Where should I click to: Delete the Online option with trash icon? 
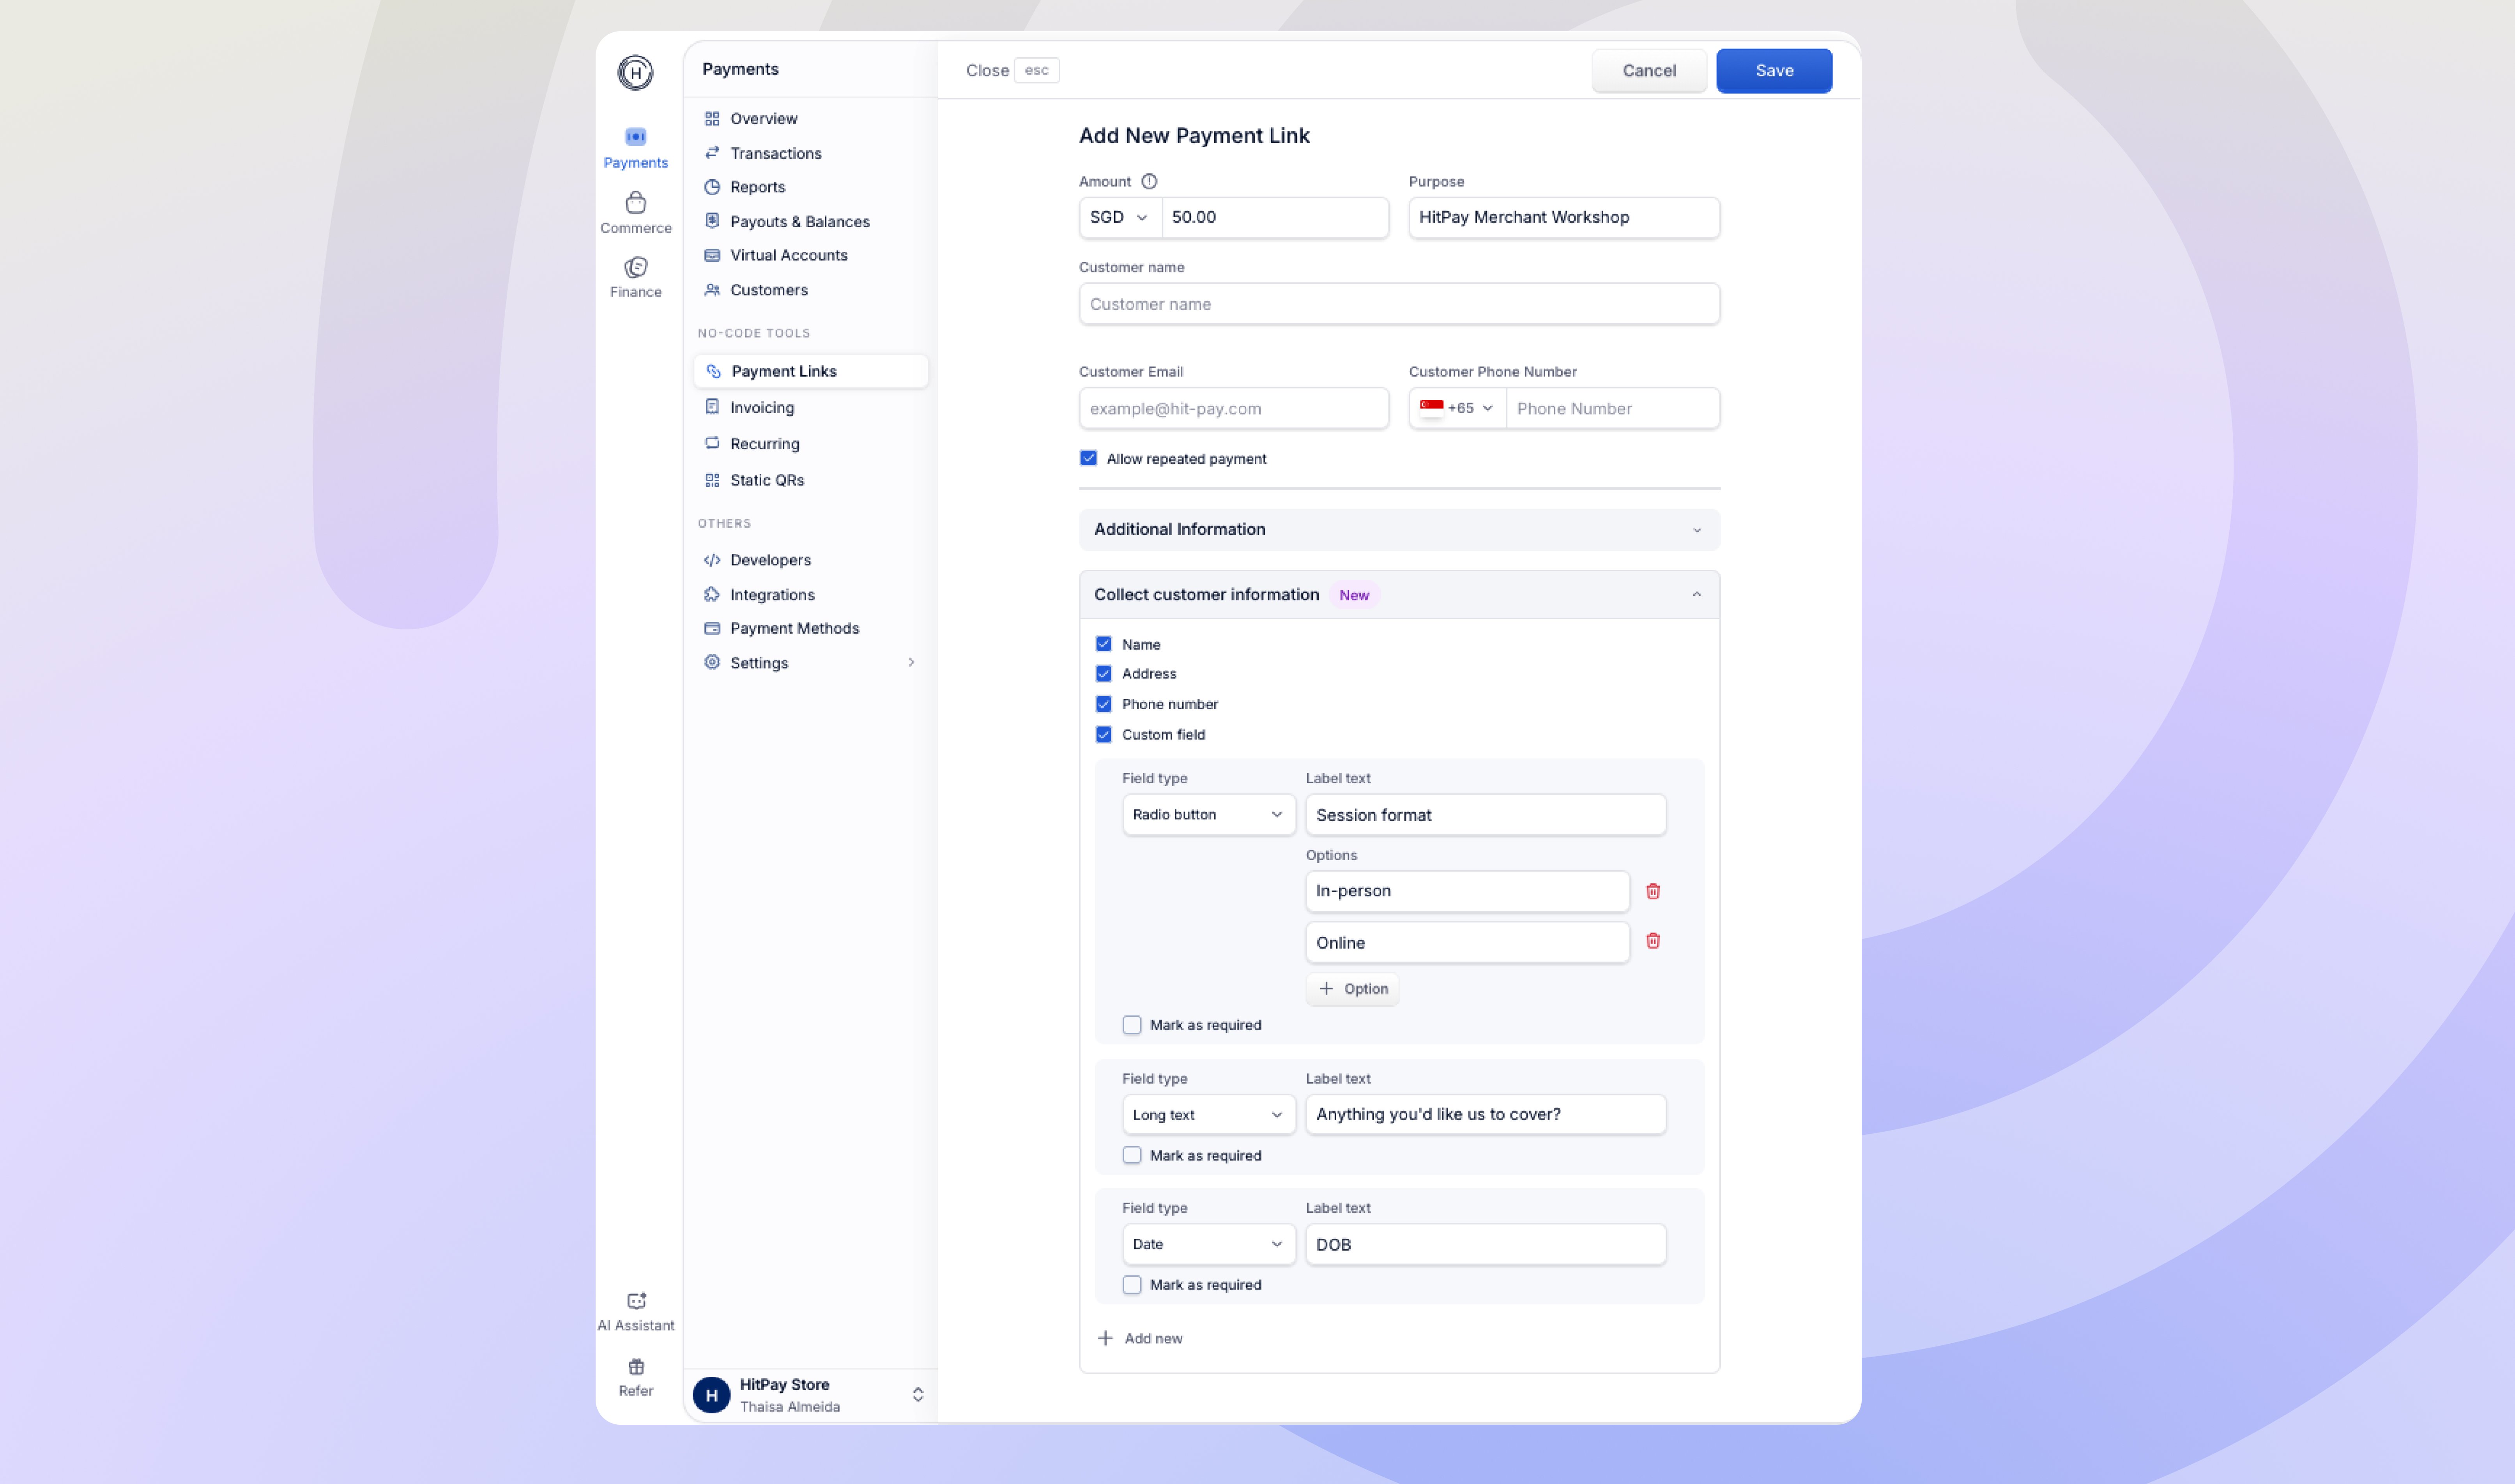[x=1653, y=941]
